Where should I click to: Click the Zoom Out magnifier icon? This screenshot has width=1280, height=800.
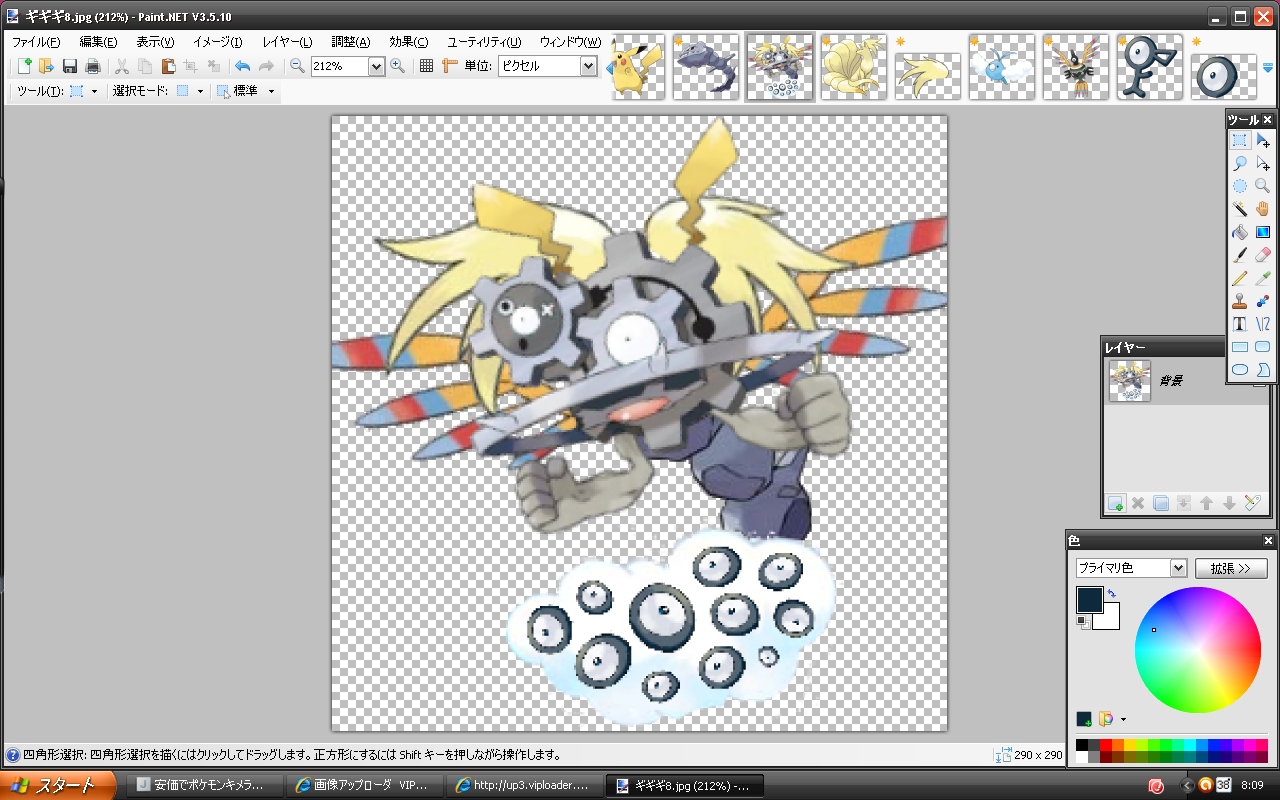[297, 66]
